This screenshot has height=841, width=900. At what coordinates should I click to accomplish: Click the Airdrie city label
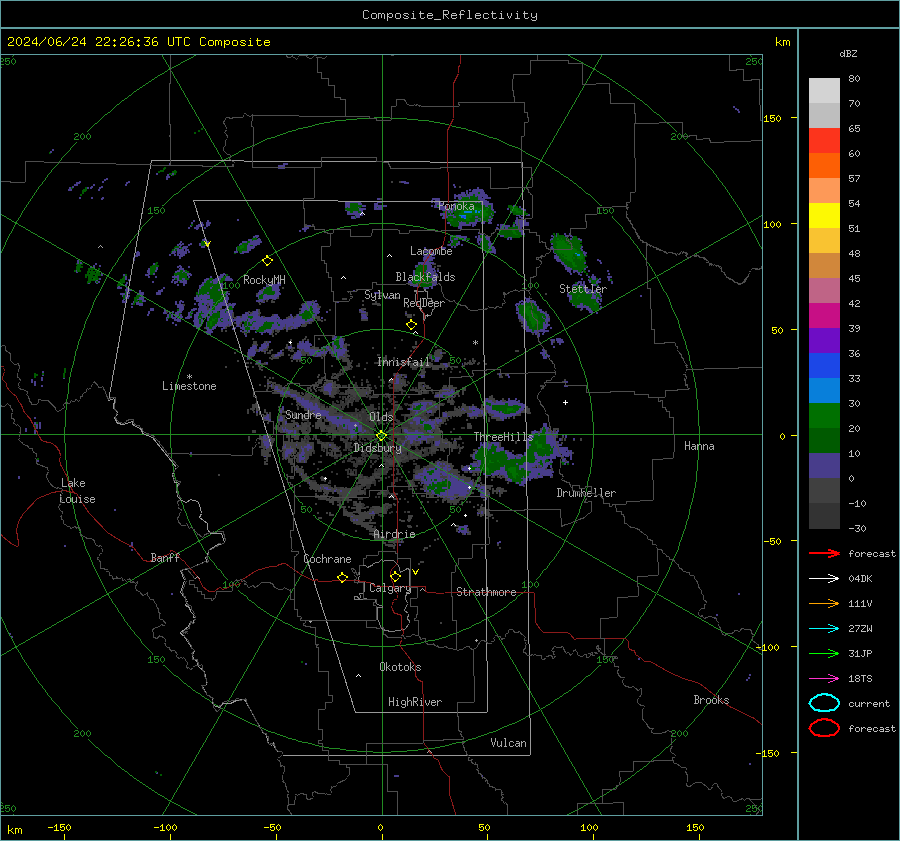(394, 534)
